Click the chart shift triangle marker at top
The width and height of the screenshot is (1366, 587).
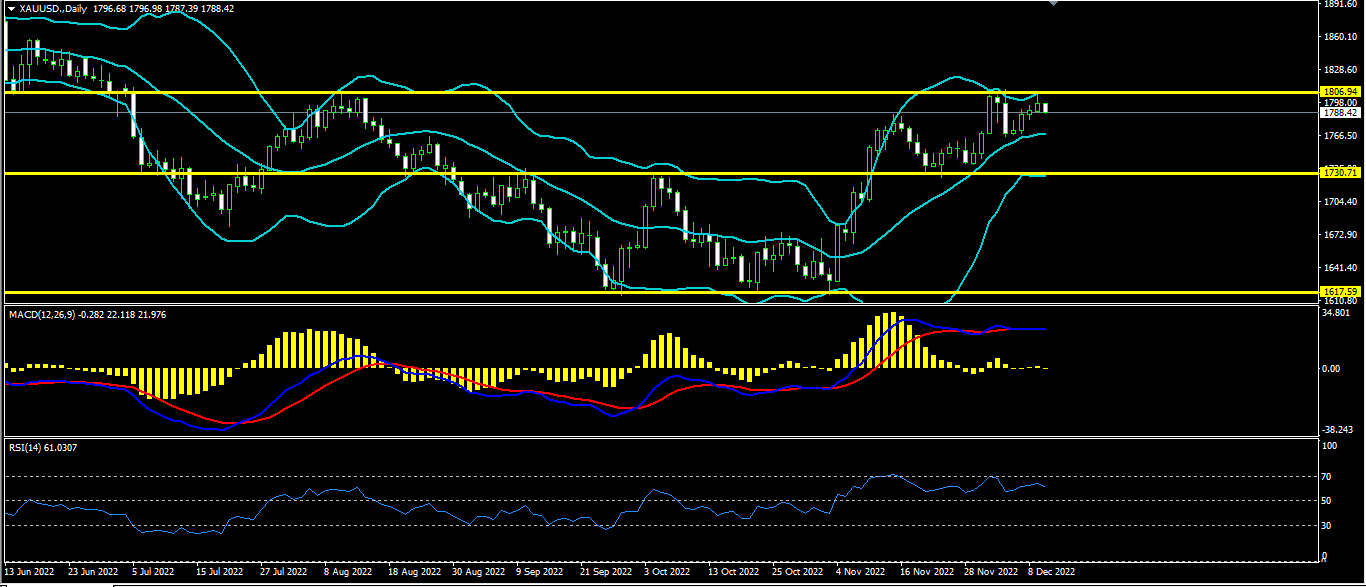[1052, 3]
